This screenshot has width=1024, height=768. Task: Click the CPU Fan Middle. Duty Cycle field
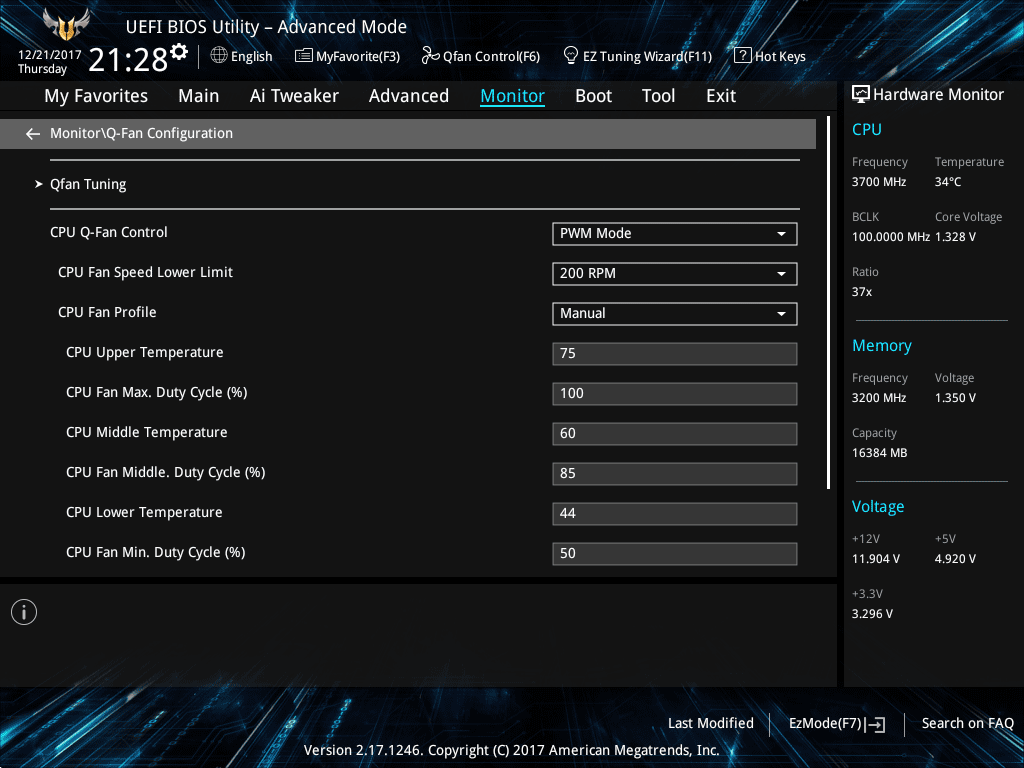(x=675, y=473)
